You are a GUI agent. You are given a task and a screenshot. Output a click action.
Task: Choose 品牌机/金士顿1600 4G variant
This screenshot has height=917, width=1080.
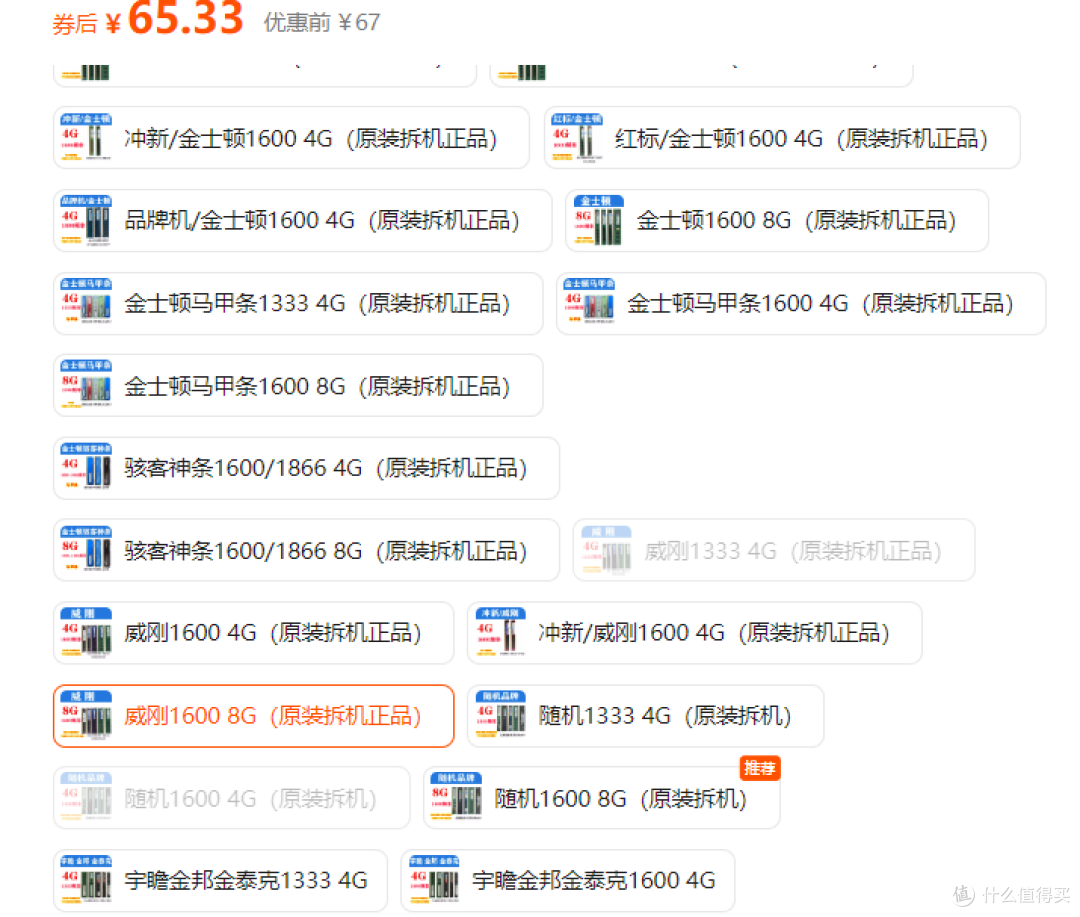[x=302, y=220]
